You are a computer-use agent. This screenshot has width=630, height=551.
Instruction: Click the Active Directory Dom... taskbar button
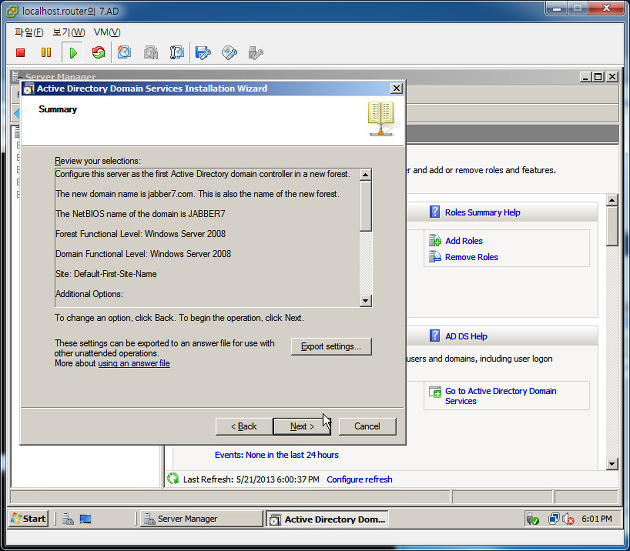(327, 519)
